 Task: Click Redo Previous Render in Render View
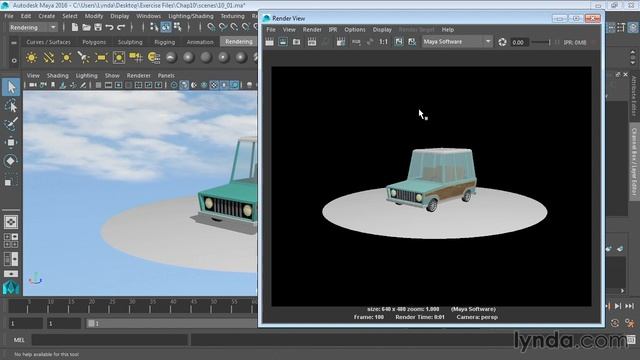269,42
